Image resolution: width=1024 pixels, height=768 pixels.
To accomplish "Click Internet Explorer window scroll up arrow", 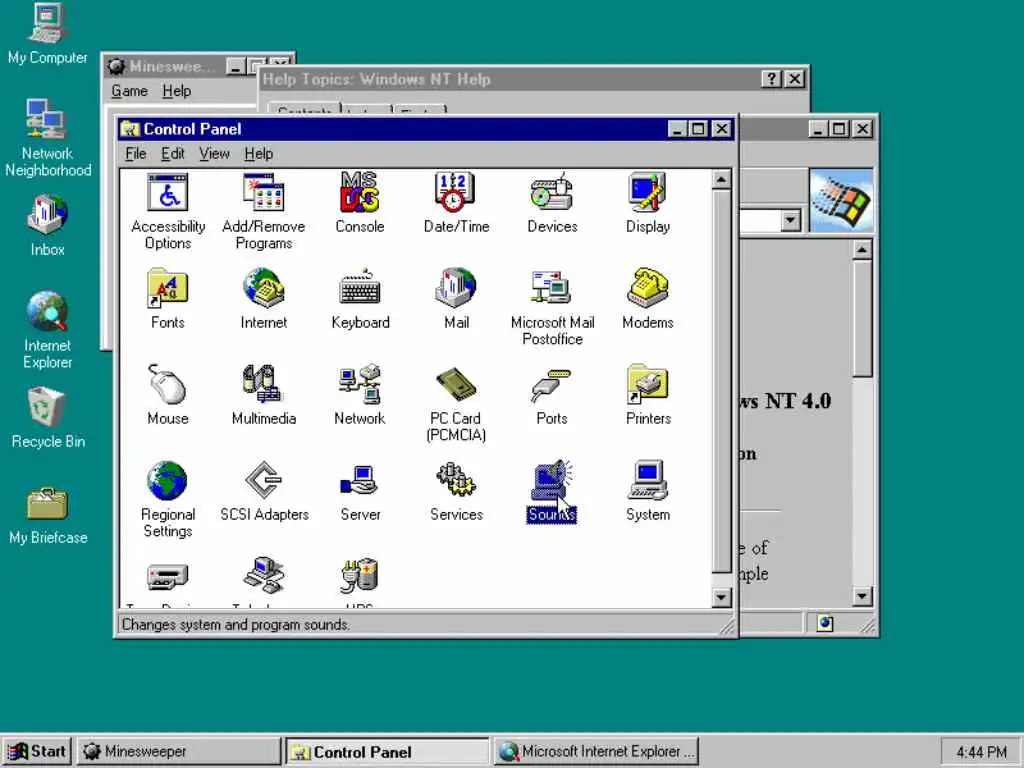I will click(x=862, y=249).
